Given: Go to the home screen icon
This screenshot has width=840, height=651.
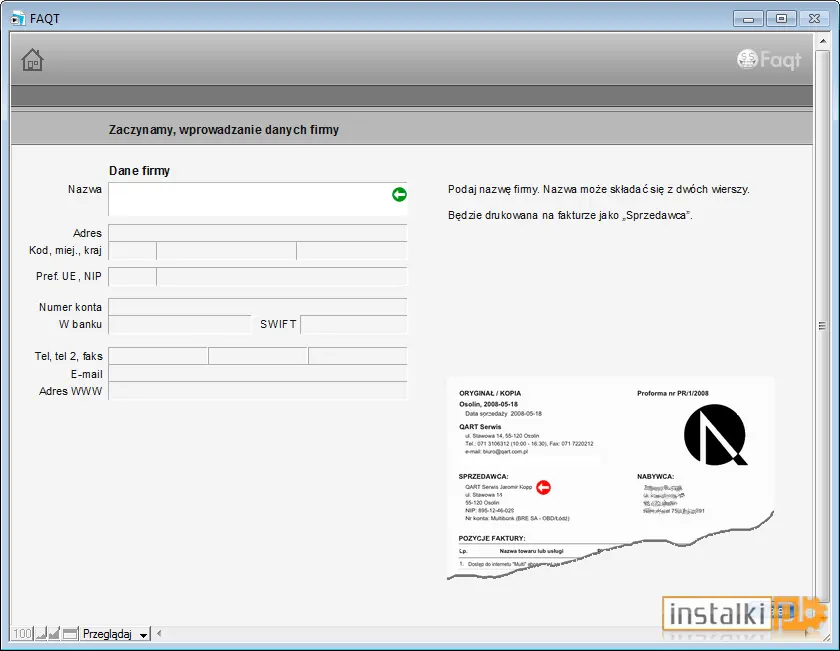Looking at the screenshot, I should (32, 60).
